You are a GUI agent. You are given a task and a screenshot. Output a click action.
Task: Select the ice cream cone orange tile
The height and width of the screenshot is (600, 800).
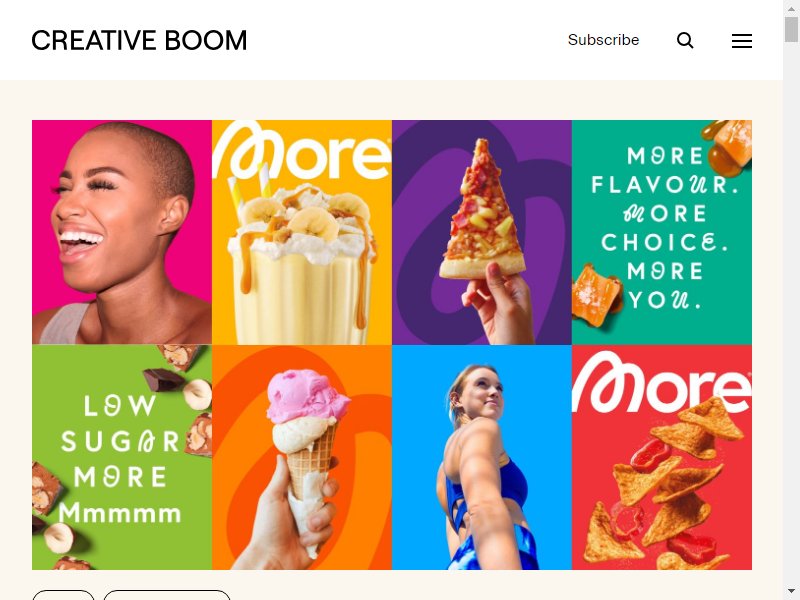coord(302,457)
